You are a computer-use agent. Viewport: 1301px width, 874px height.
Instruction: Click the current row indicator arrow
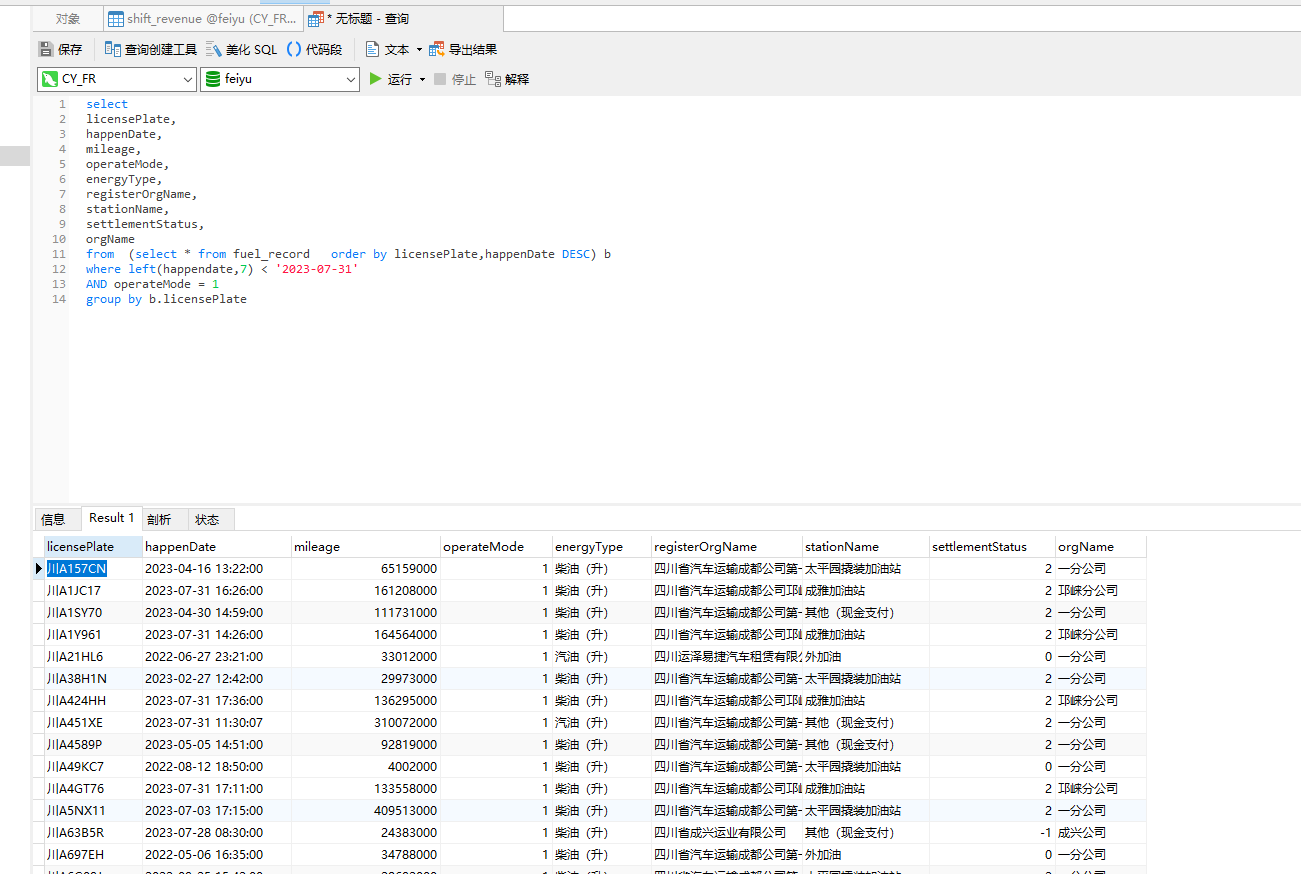pyautogui.click(x=38, y=568)
